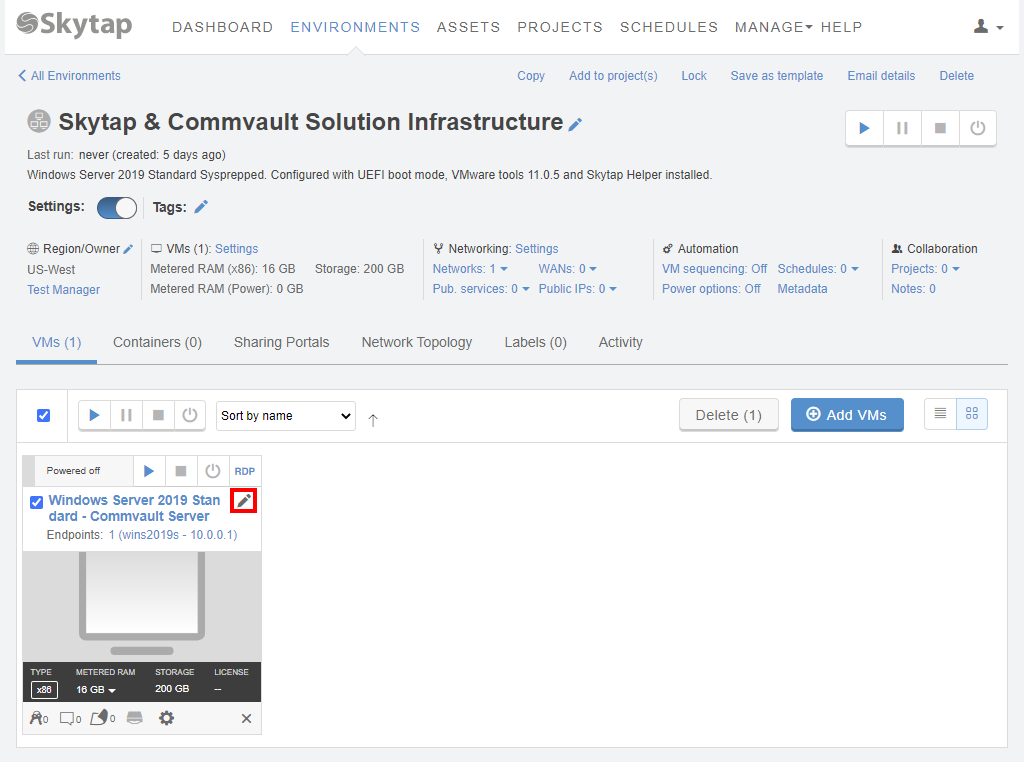Image resolution: width=1024 pixels, height=762 pixels.
Task: Run the environment with top play button
Action: click(x=864, y=128)
